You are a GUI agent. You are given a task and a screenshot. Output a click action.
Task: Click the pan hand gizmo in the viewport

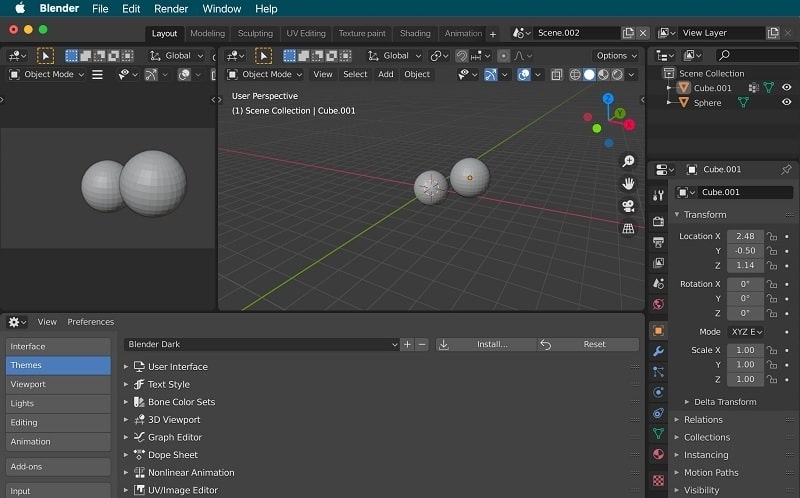pyautogui.click(x=628, y=184)
